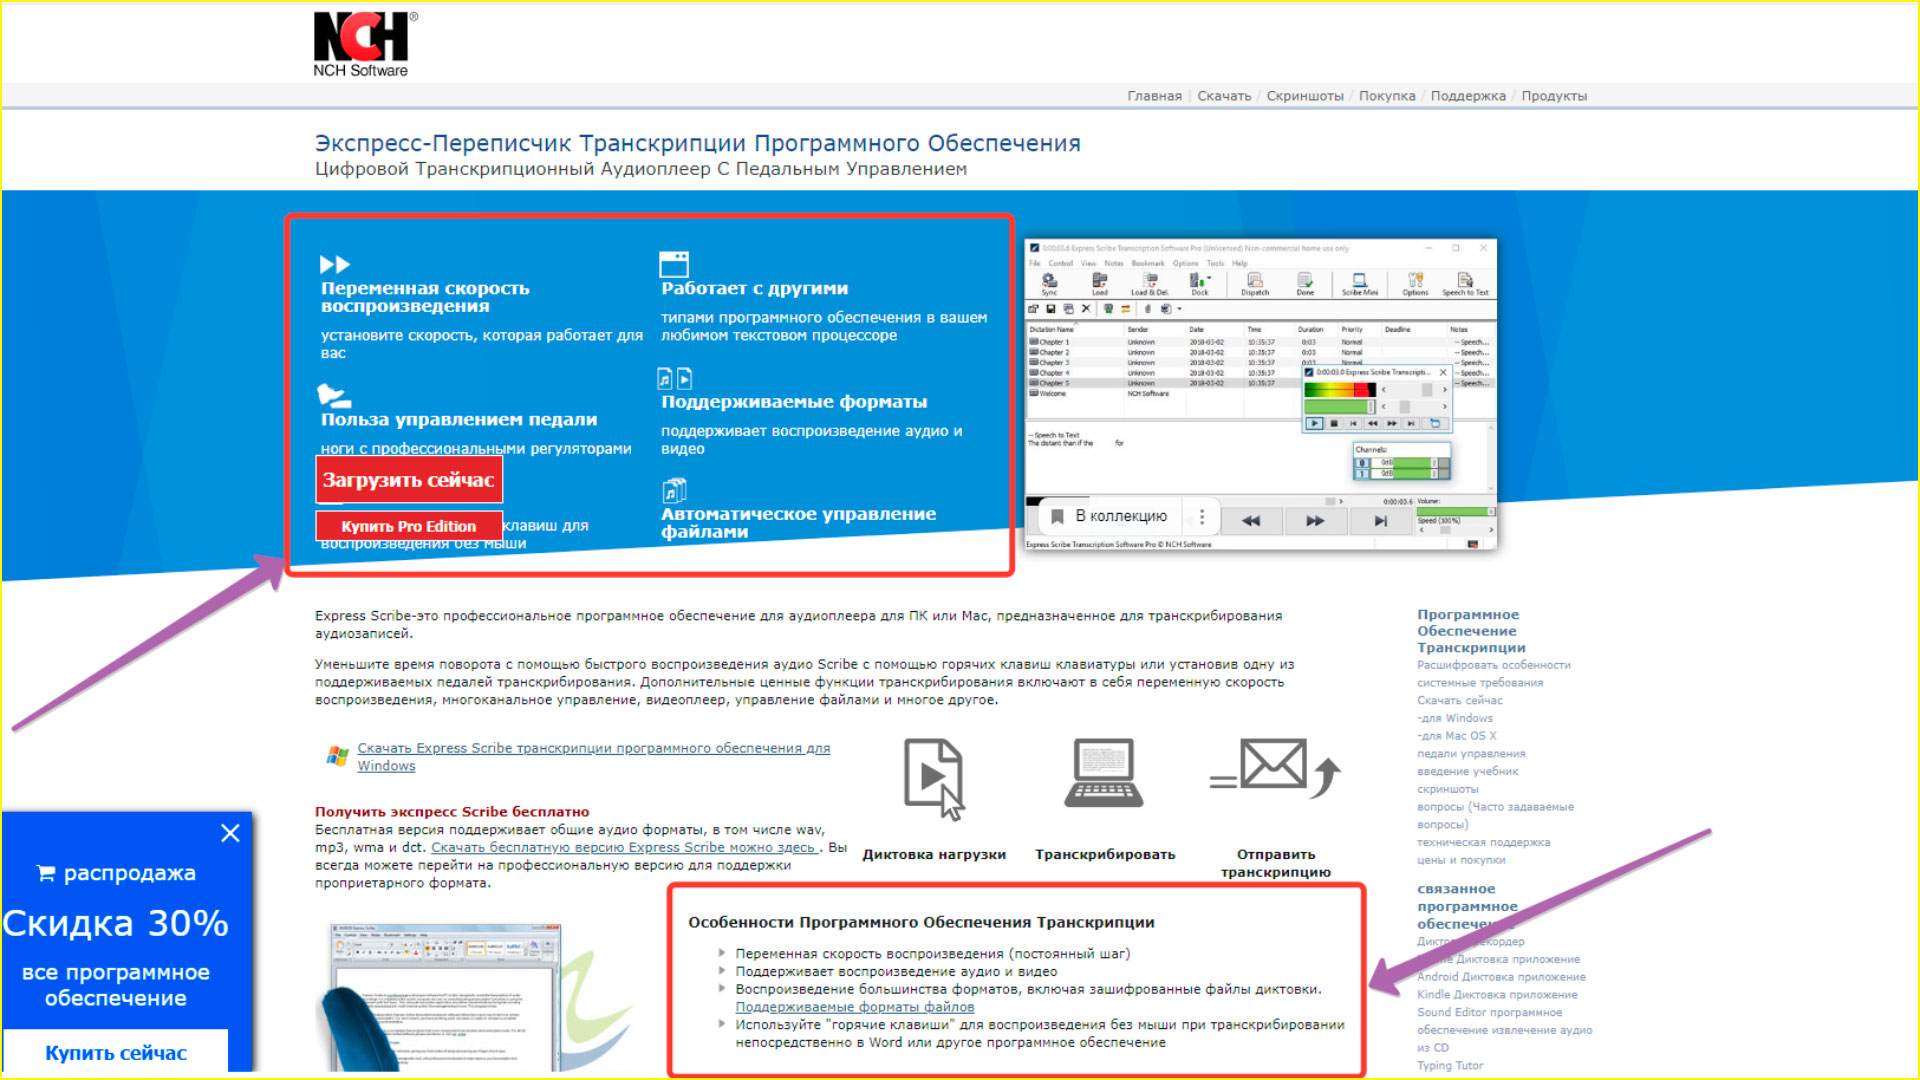Image resolution: width=1920 pixels, height=1080 pixels.
Task: Click the NCH Software logo
Action: 365,44
